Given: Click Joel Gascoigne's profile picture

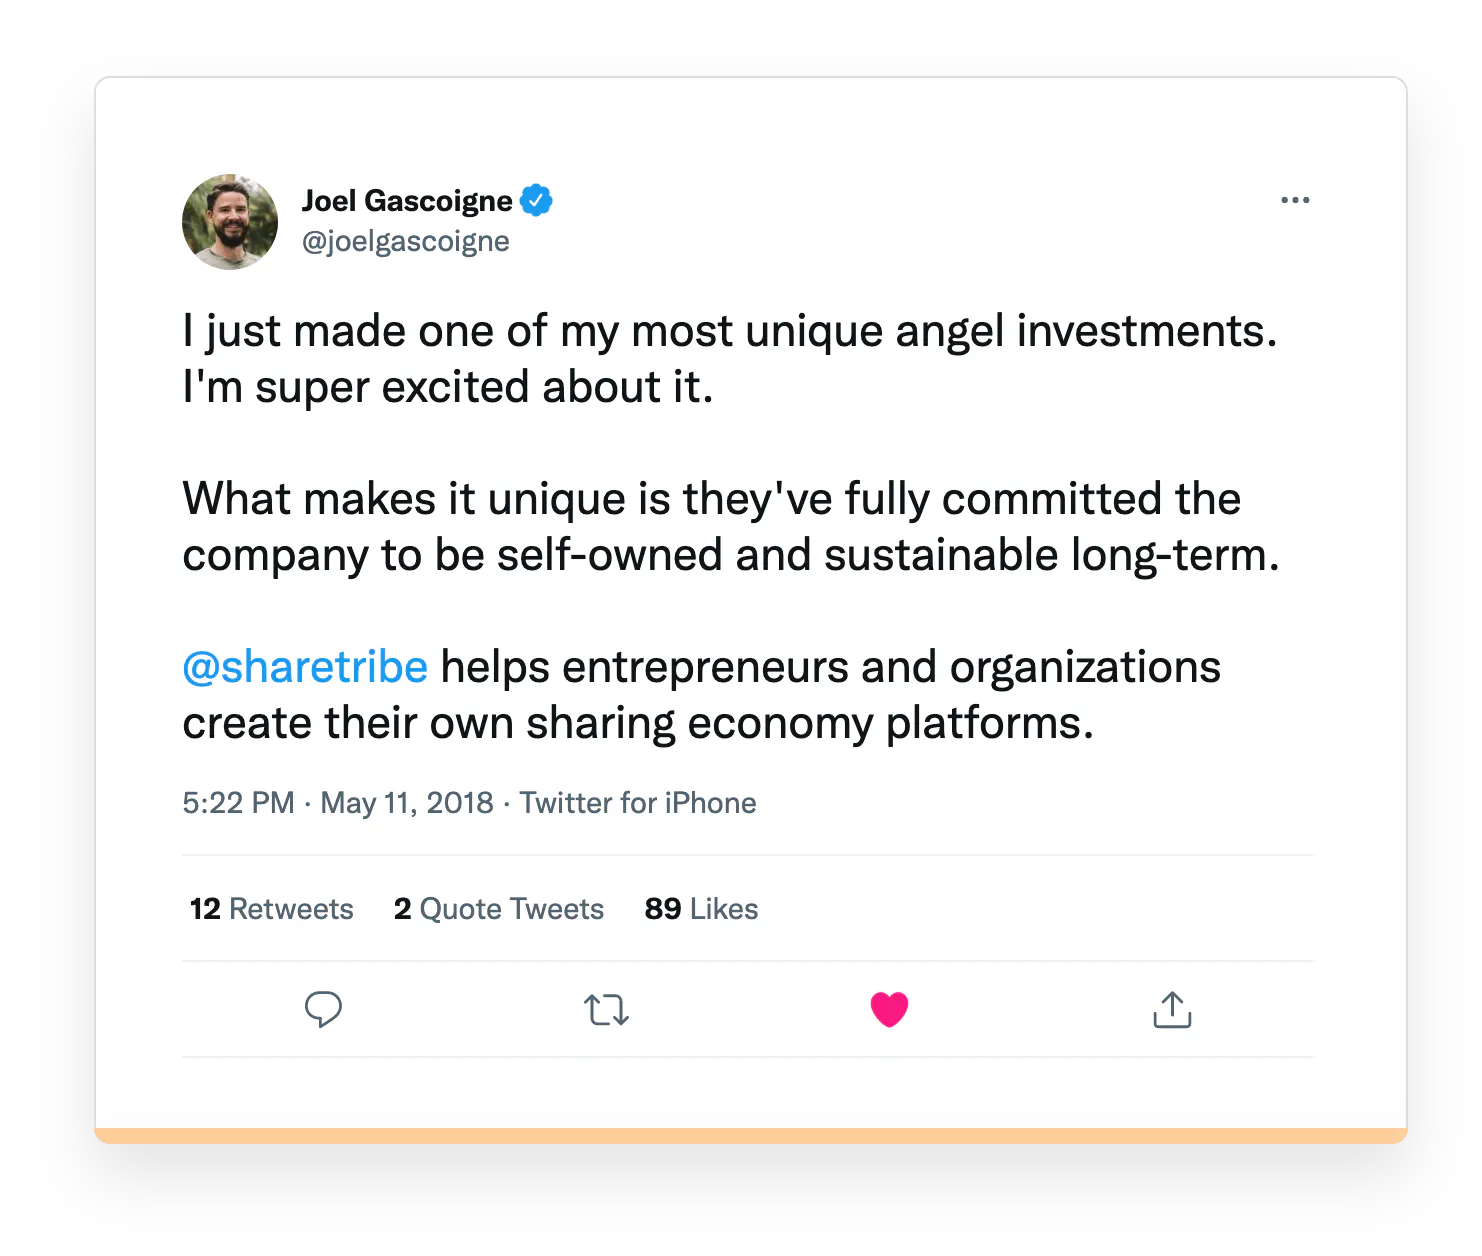Looking at the screenshot, I should tap(229, 221).
